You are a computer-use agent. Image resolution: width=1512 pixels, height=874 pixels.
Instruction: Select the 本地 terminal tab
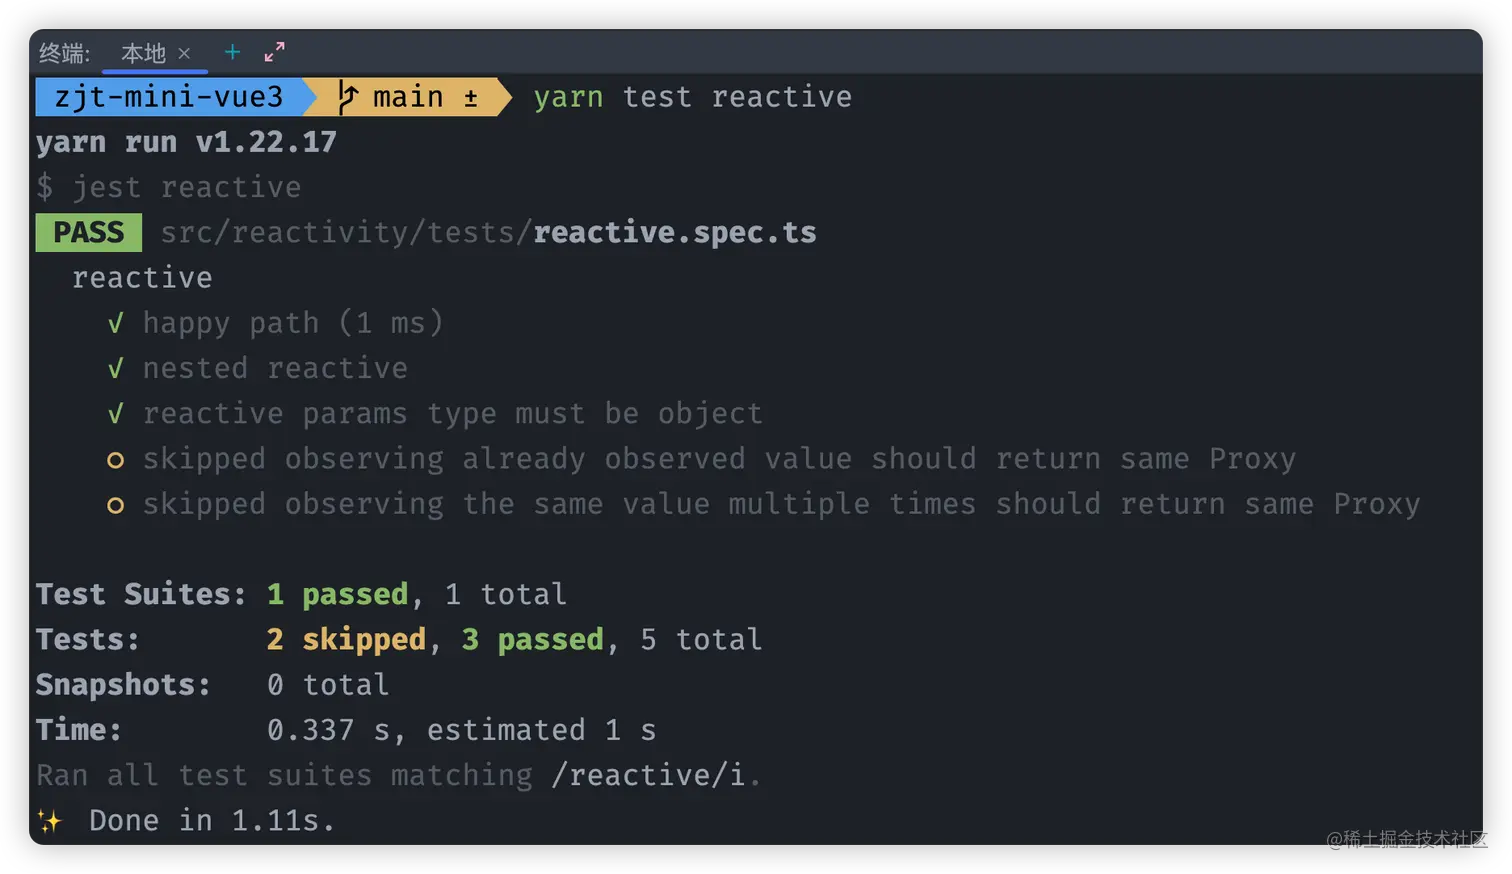pyautogui.click(x=143, y=53)
